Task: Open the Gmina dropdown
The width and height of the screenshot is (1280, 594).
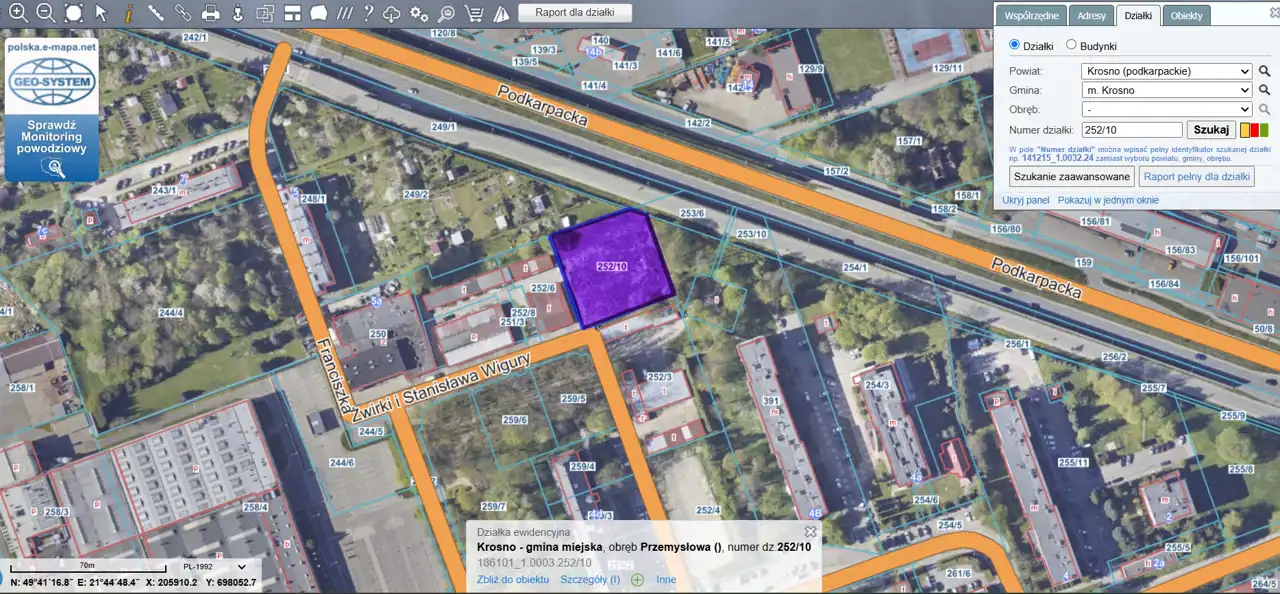Action: click(1167, 90)
